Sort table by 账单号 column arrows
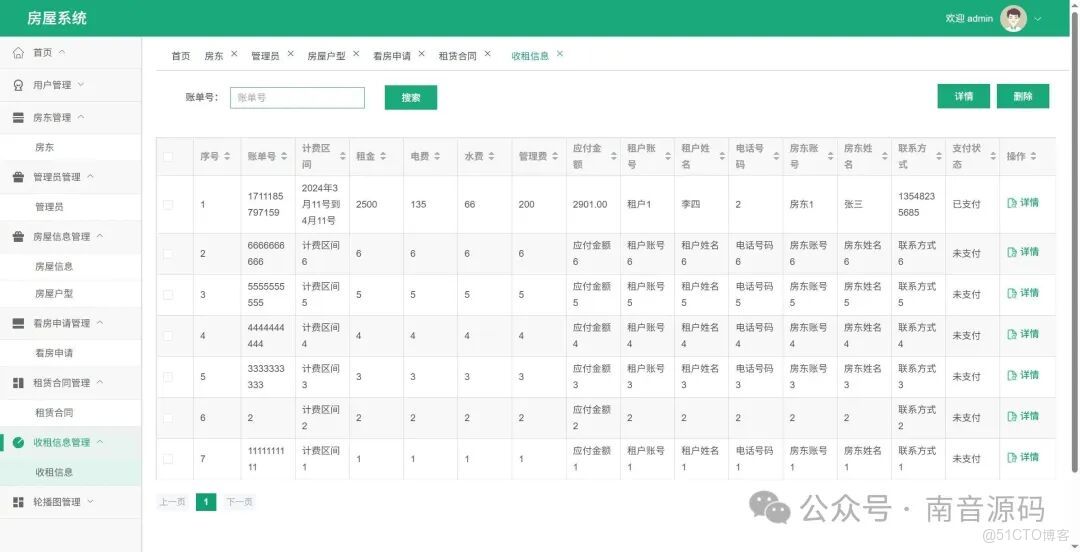1080x552 pixels. (x=284, y=156)
